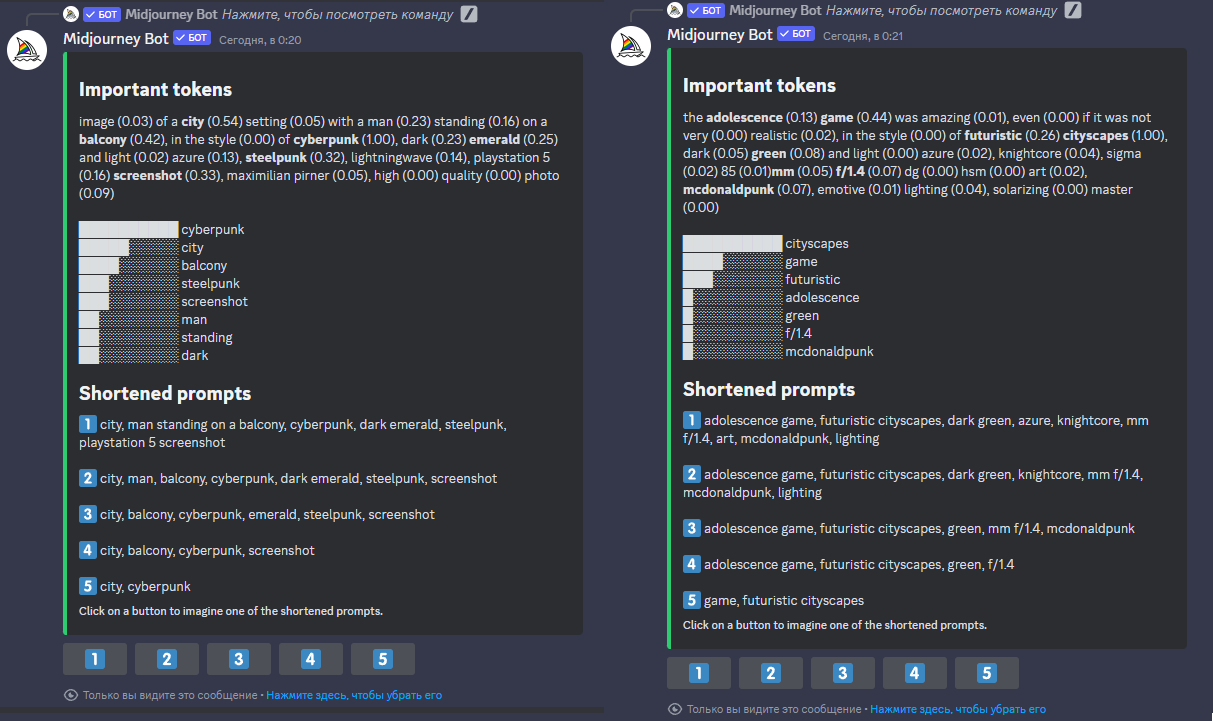This screenshot has height=721, width=1213.
Task: Dismiss the 0:21 message via 'Нажмите здесь' link
Action: [x=958, y=709]
